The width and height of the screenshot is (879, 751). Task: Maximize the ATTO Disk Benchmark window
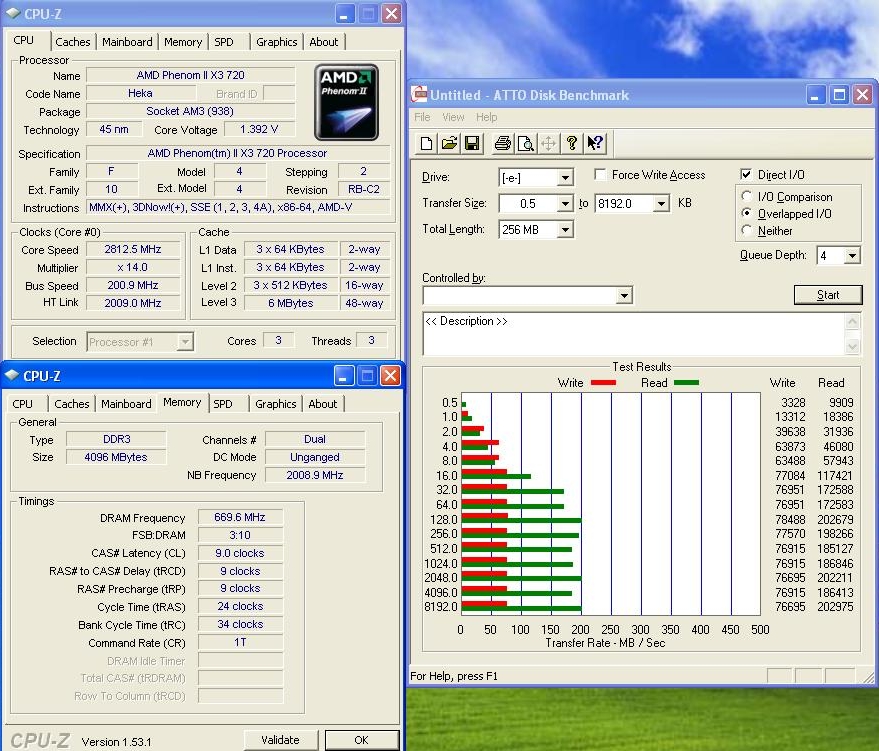[x=839, y=95]
